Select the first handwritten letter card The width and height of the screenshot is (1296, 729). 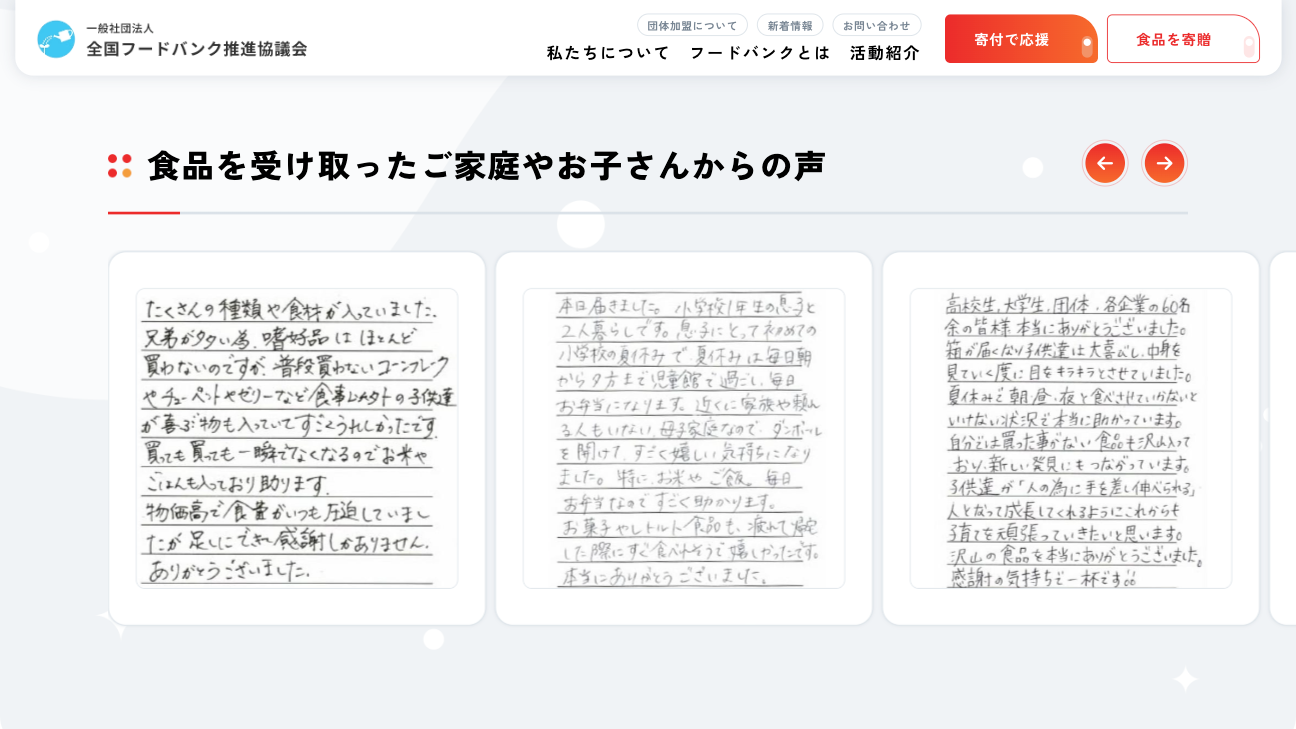[296, 435]
